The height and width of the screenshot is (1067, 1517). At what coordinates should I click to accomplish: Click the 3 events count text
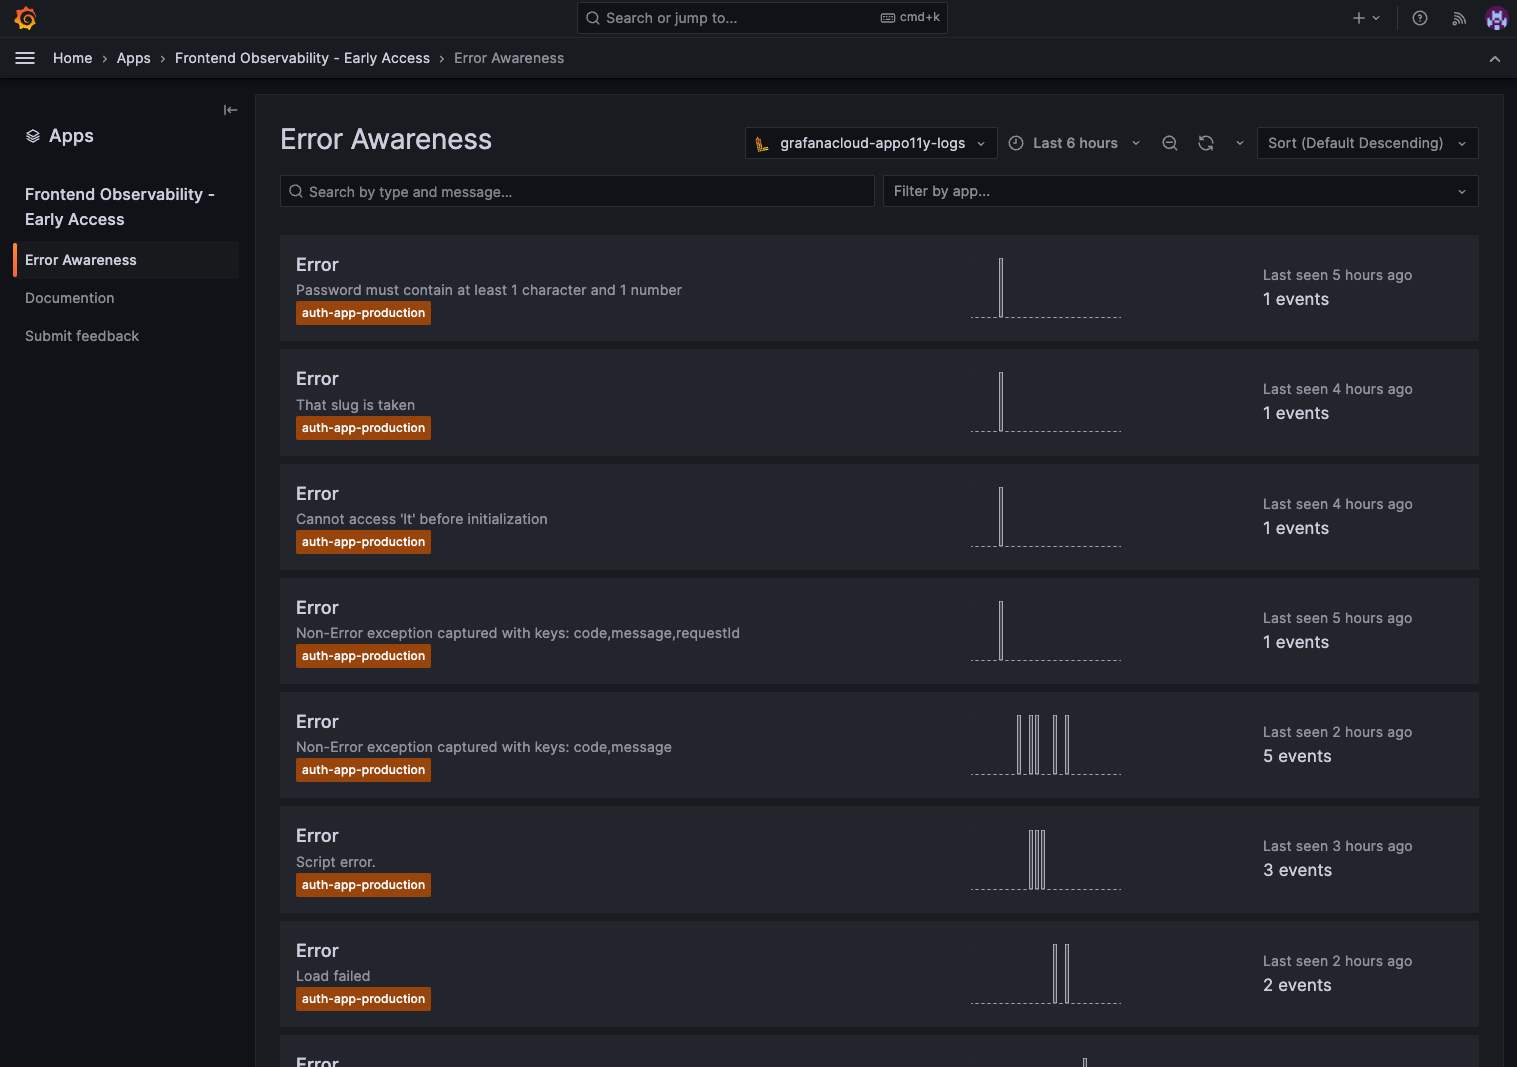pos(1297,870)
